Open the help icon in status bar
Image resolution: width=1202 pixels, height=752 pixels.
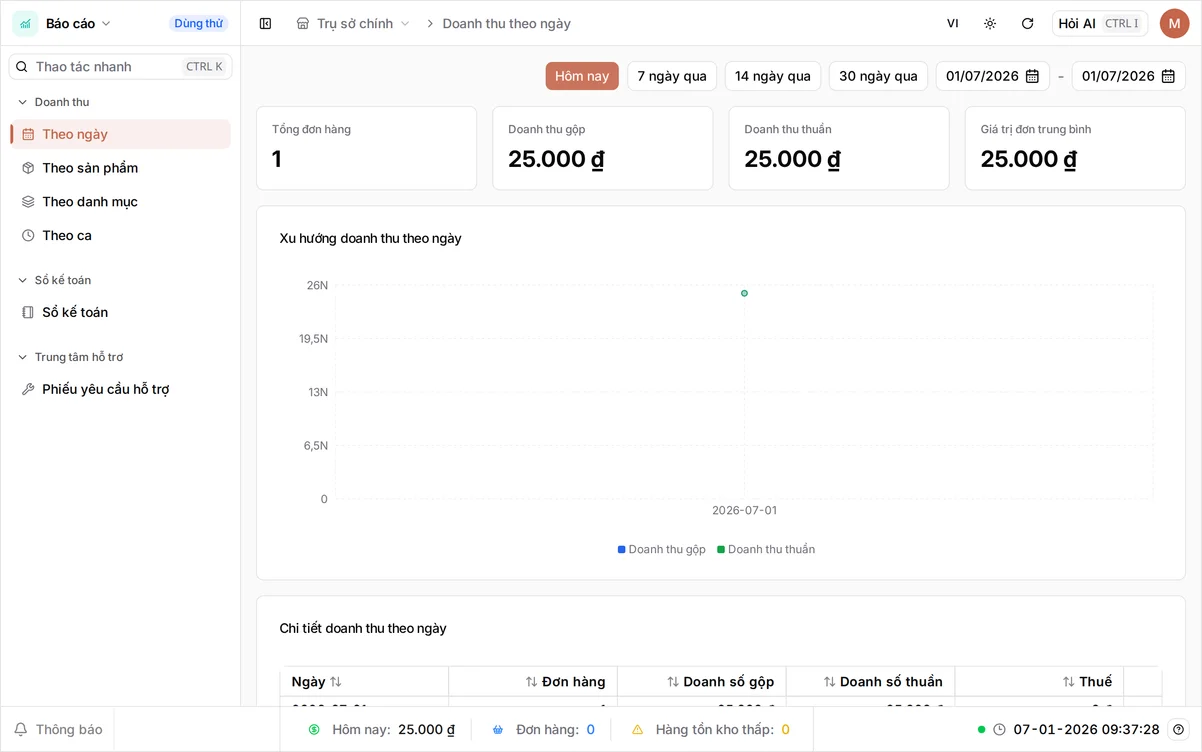1179,729
